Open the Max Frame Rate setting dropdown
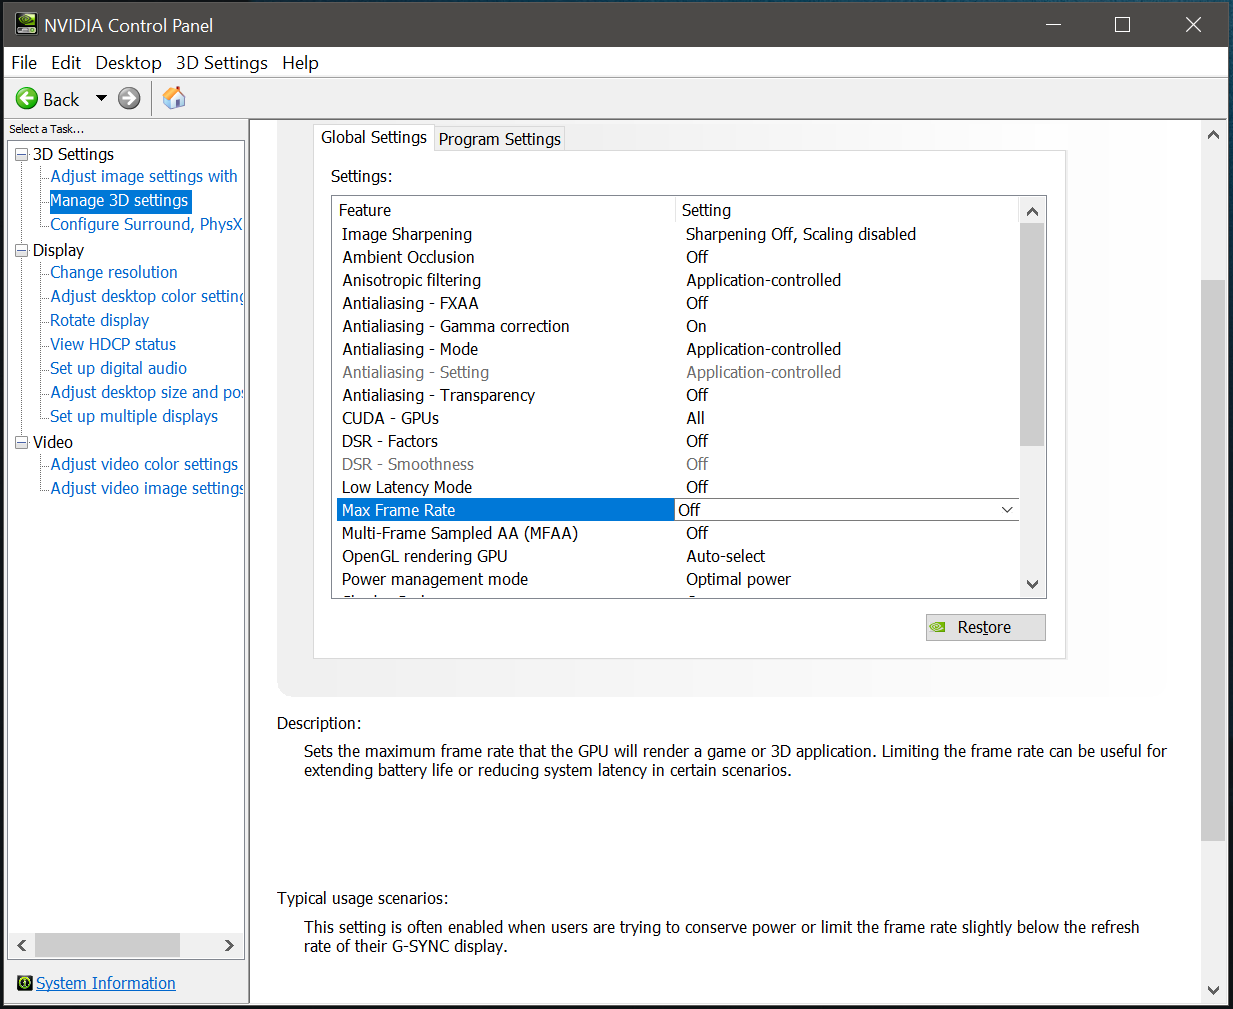The image size is (1233, 1009). (x=1008, y=509)
